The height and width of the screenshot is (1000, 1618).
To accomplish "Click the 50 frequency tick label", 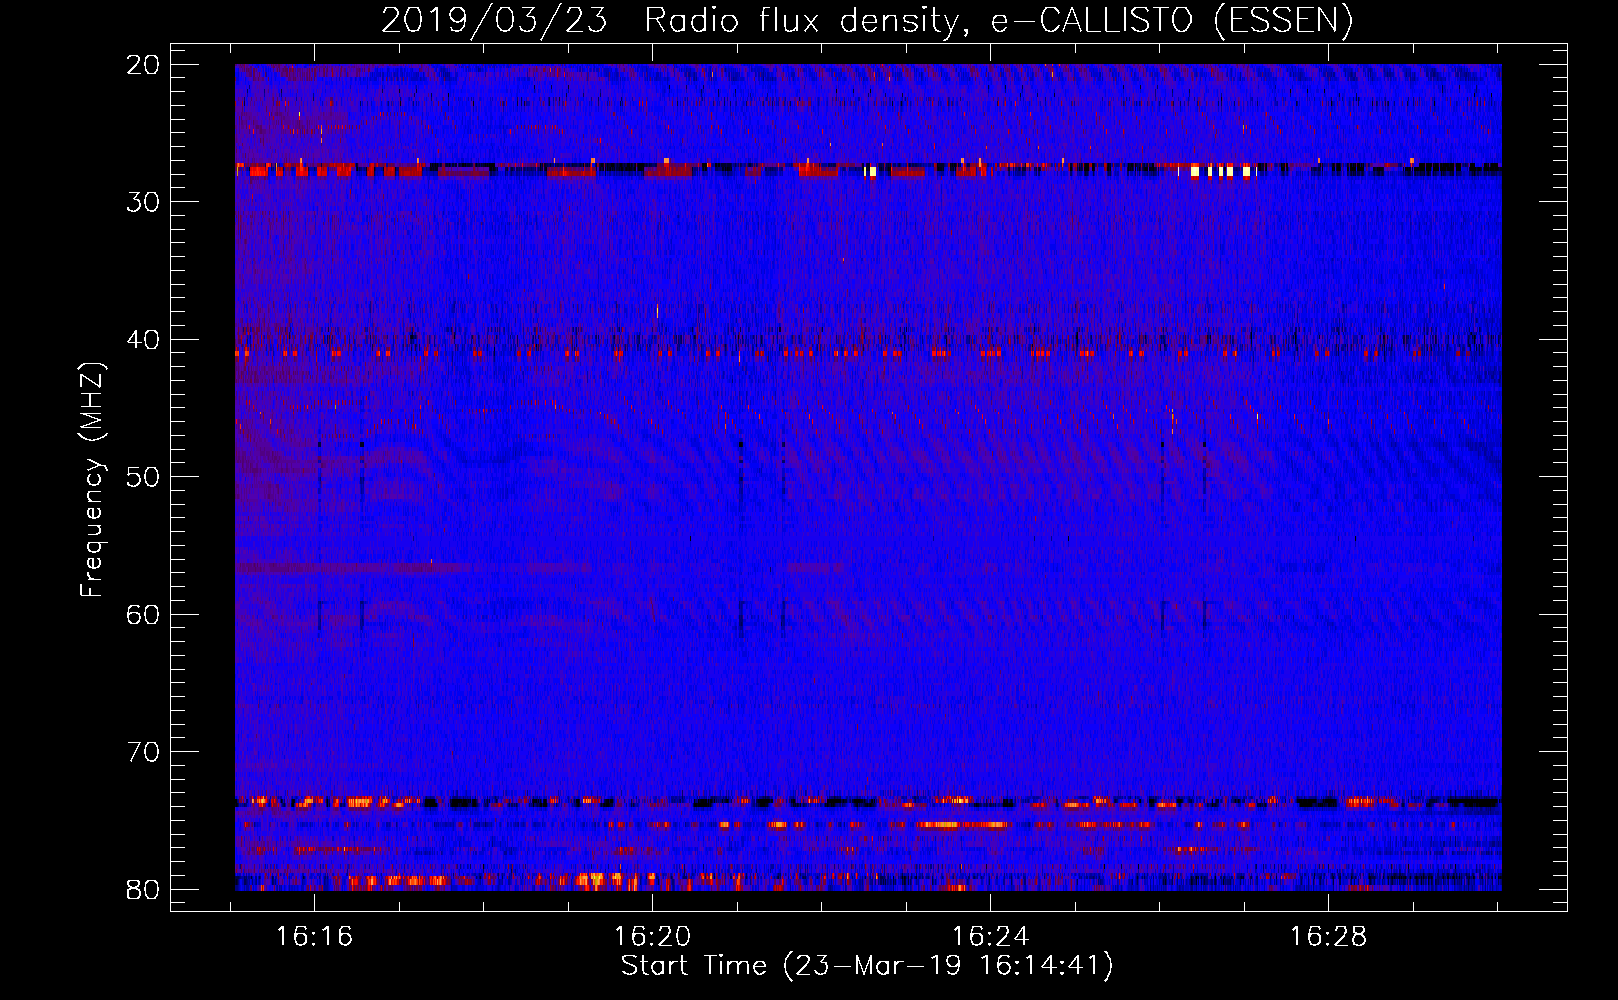I will (x=143, y=477).
